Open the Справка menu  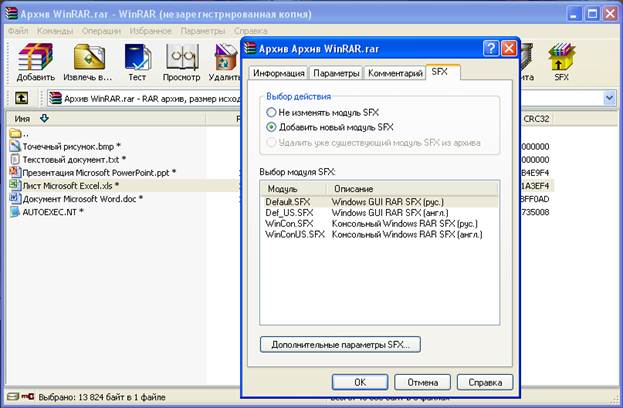[250, 31]
